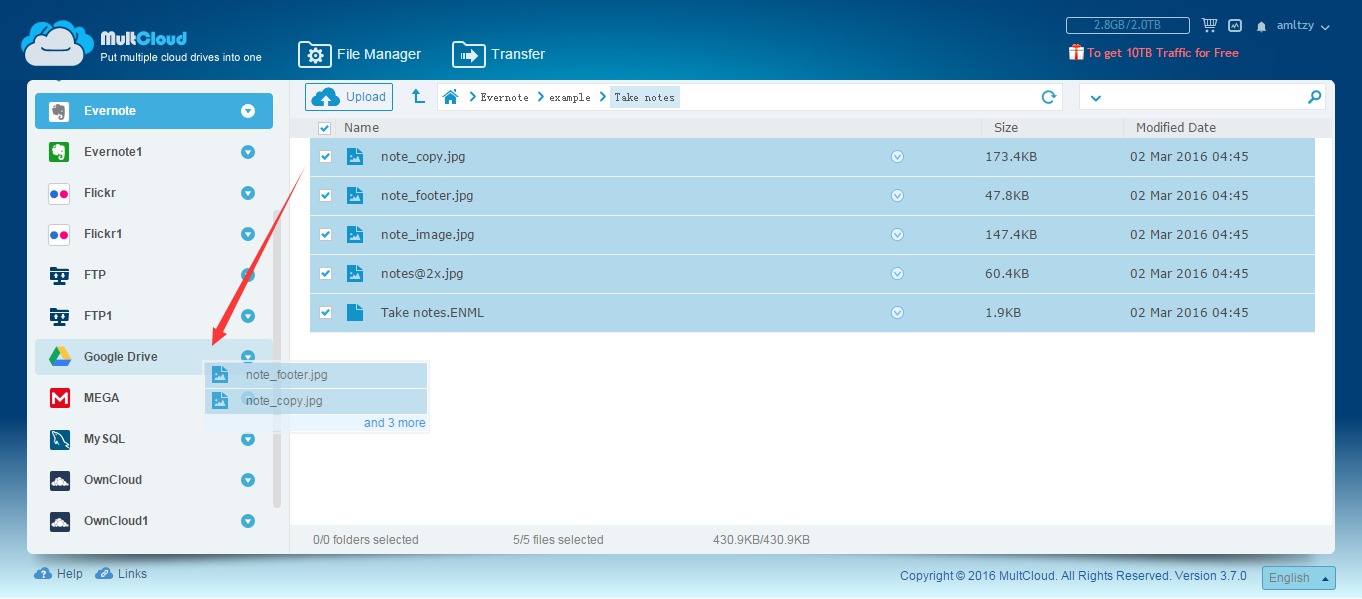The width and height of the screenshot is (1362, 599).
Task: Click the Flickr1 dots icon
Action: click(59, 234)
